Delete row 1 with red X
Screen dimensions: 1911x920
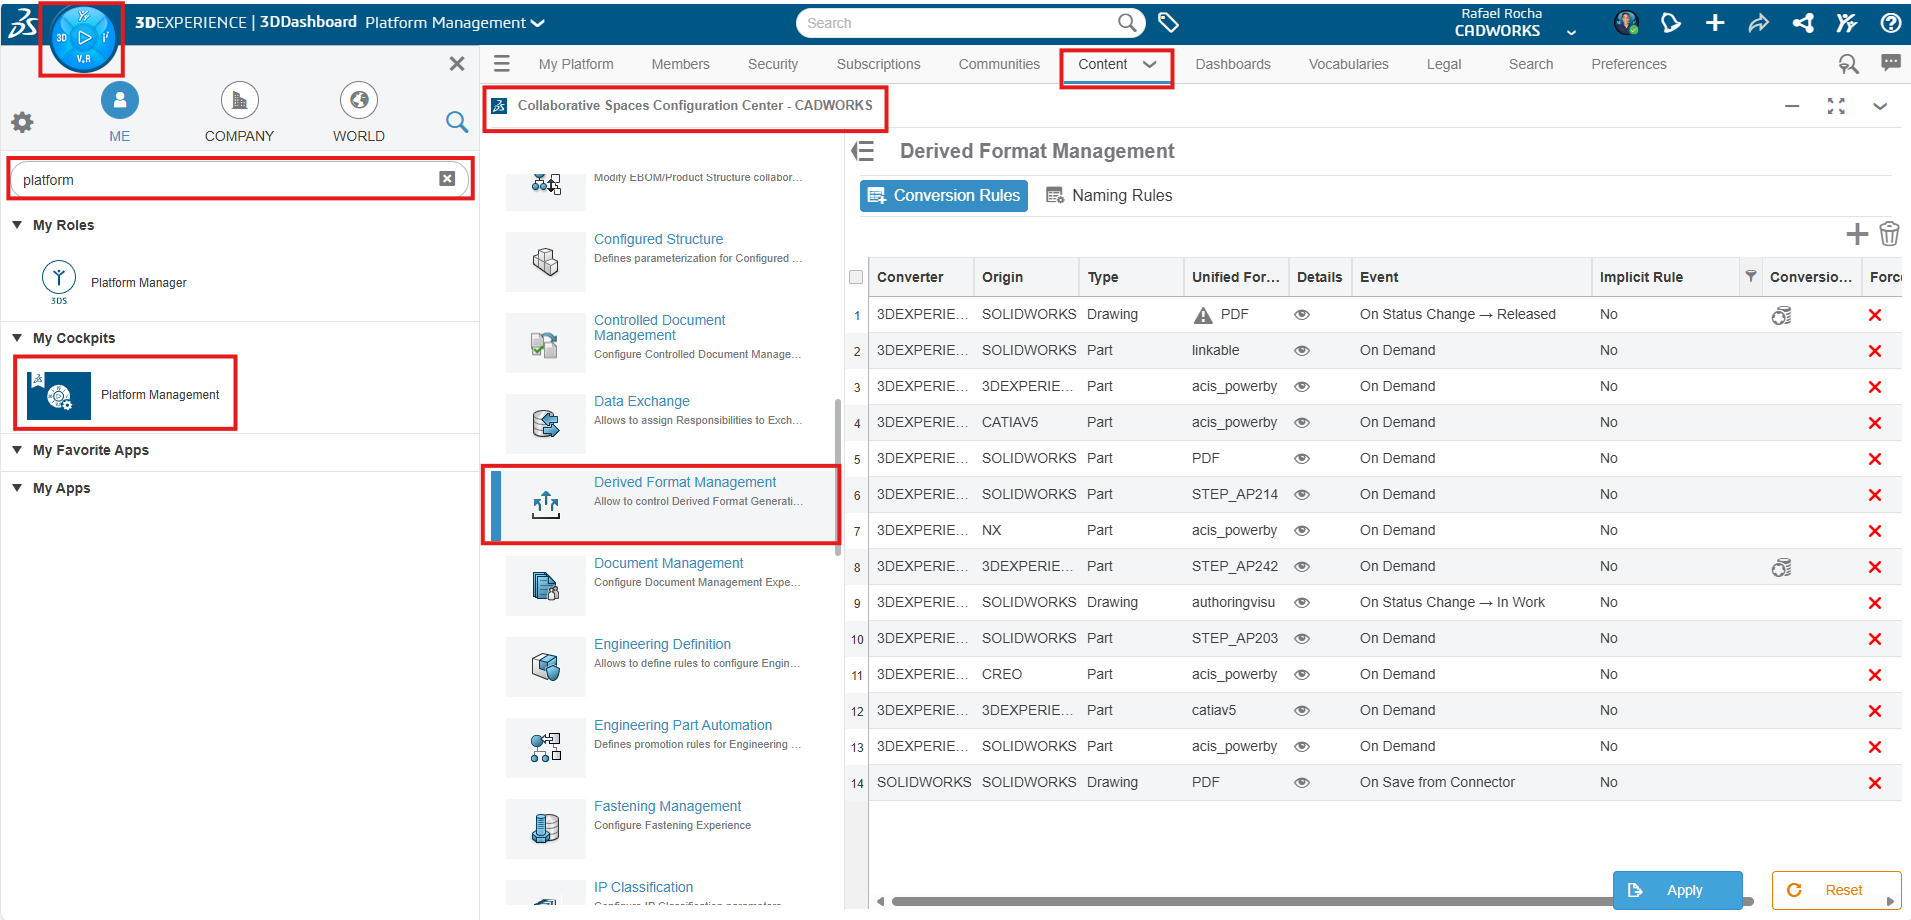pyautogui.click(x=1875, y=315)
